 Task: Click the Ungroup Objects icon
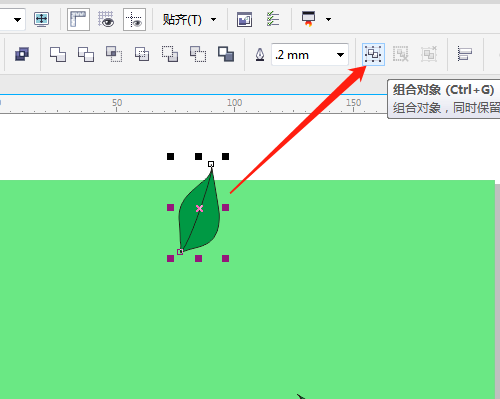tap(401, 54)
